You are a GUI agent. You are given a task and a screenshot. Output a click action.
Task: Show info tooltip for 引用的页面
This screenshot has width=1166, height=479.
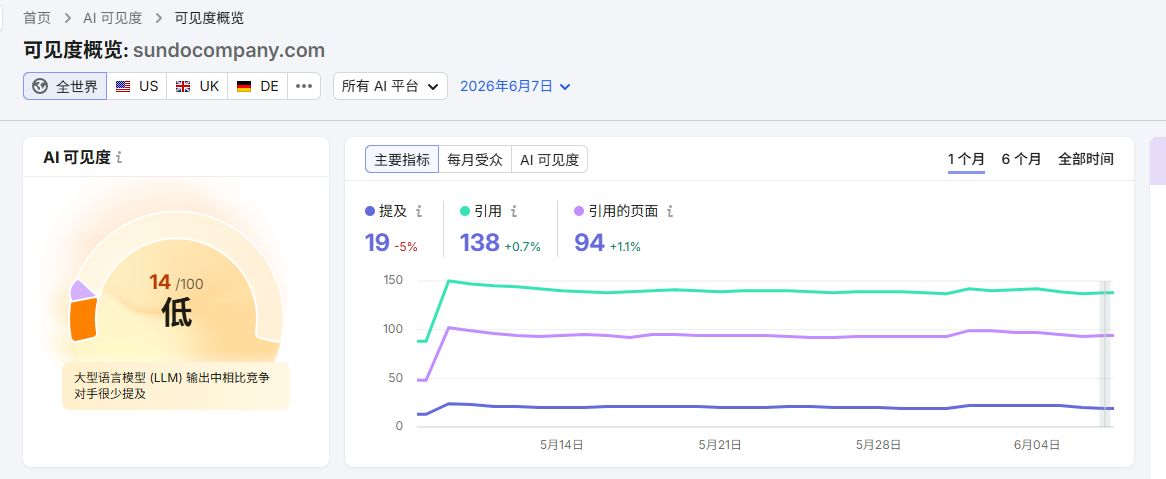tap(670, 211)
